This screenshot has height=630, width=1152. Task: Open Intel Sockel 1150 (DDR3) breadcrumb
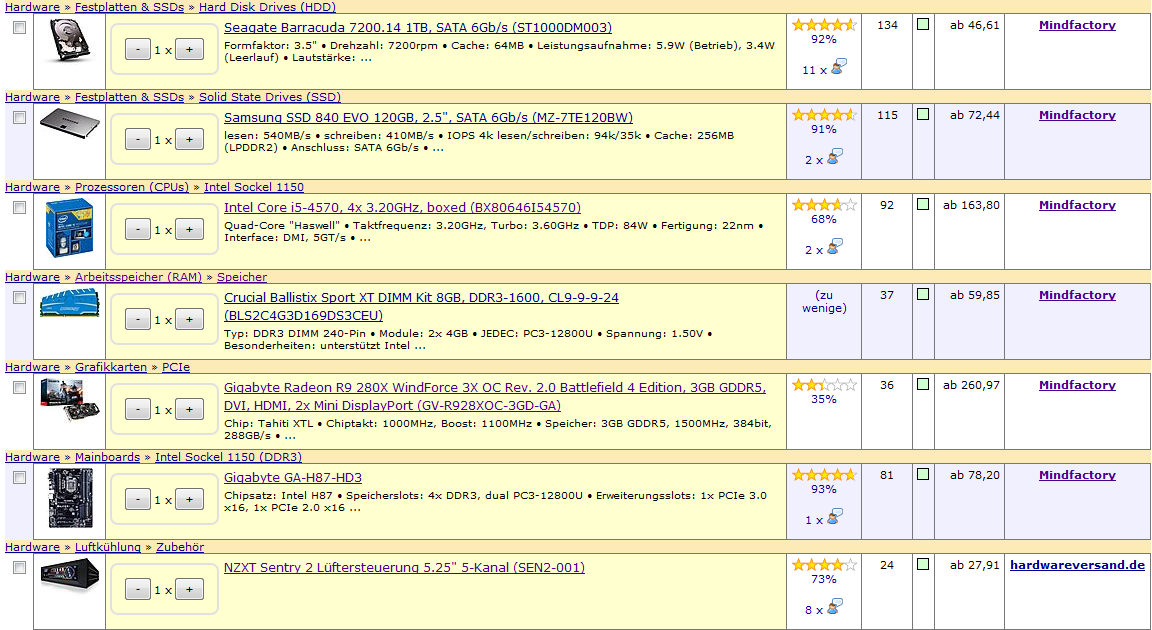coord(228,457)
